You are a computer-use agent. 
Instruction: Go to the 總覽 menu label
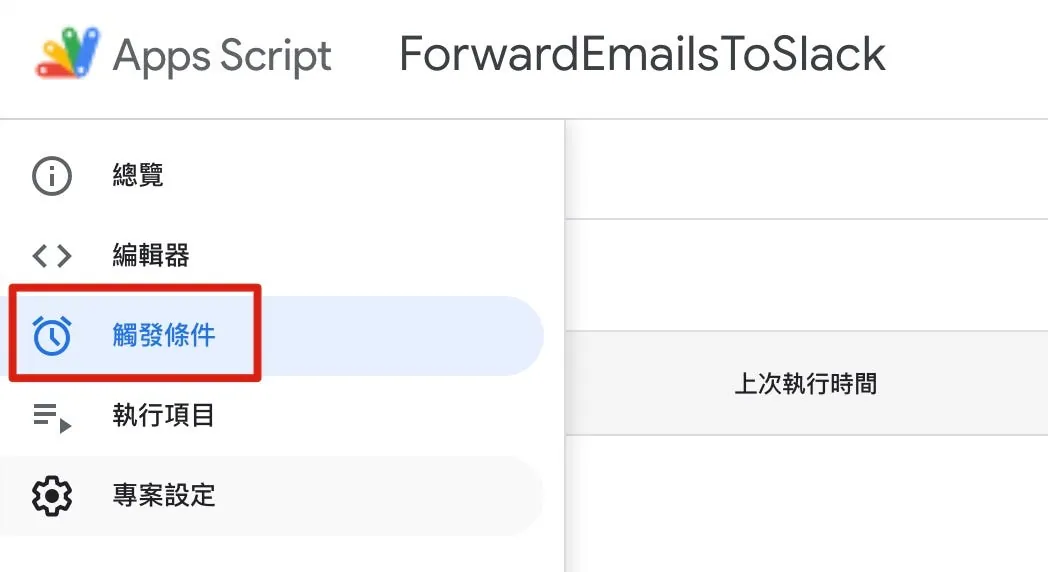click(x=138, y=175)
